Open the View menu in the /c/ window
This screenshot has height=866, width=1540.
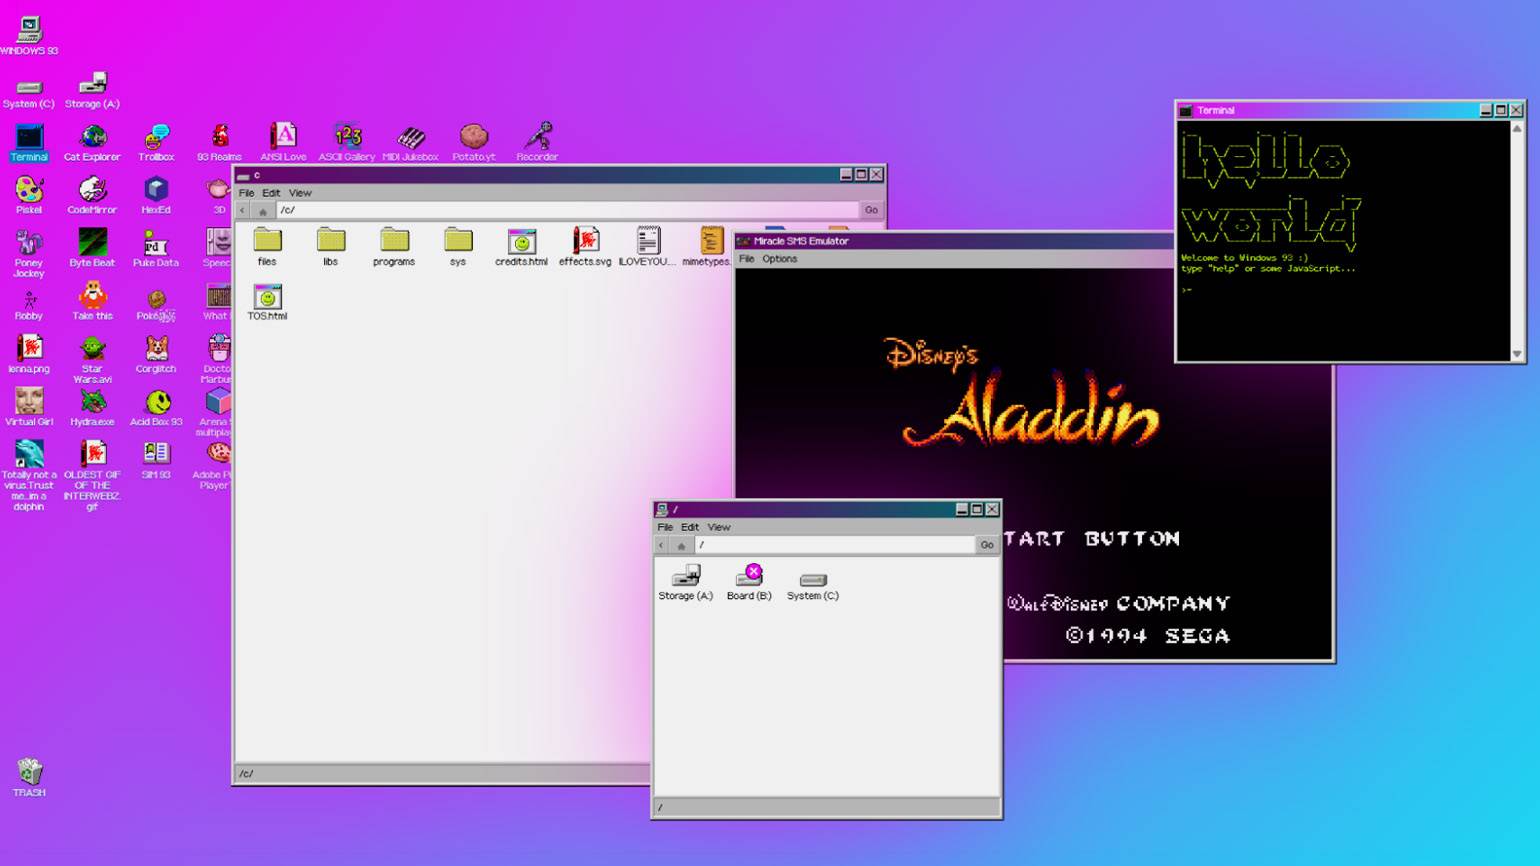point(300,193)
